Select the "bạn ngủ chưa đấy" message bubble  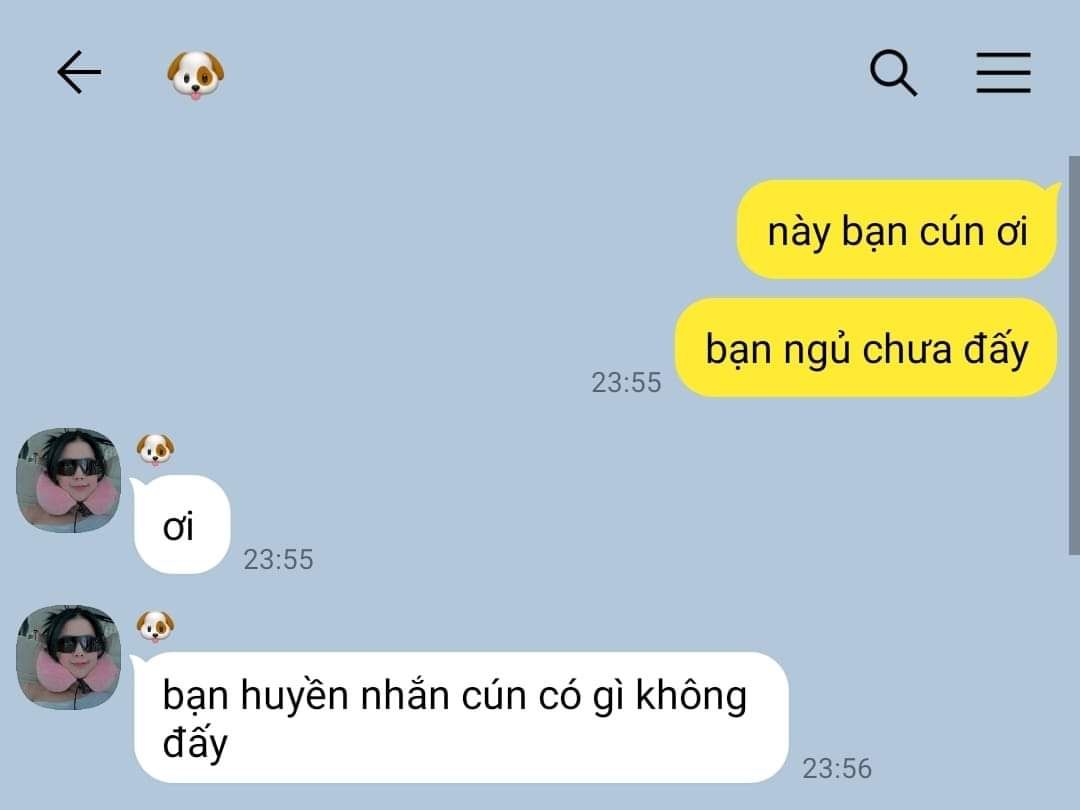(x=866, y=347)
